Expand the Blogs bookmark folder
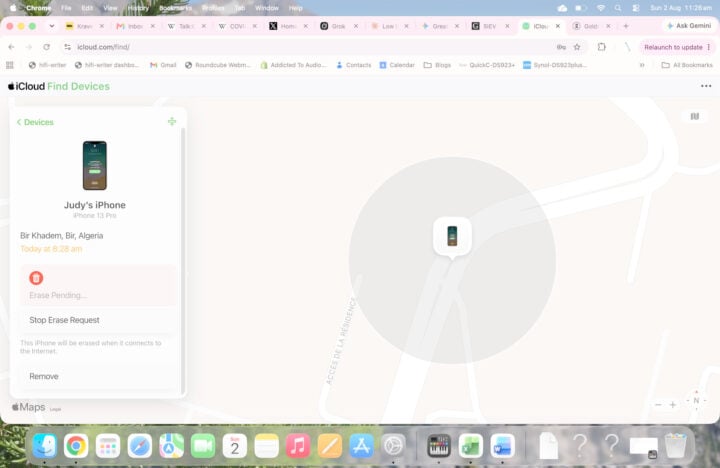This screenshot has height=468, width=720. tap(437, 65)
